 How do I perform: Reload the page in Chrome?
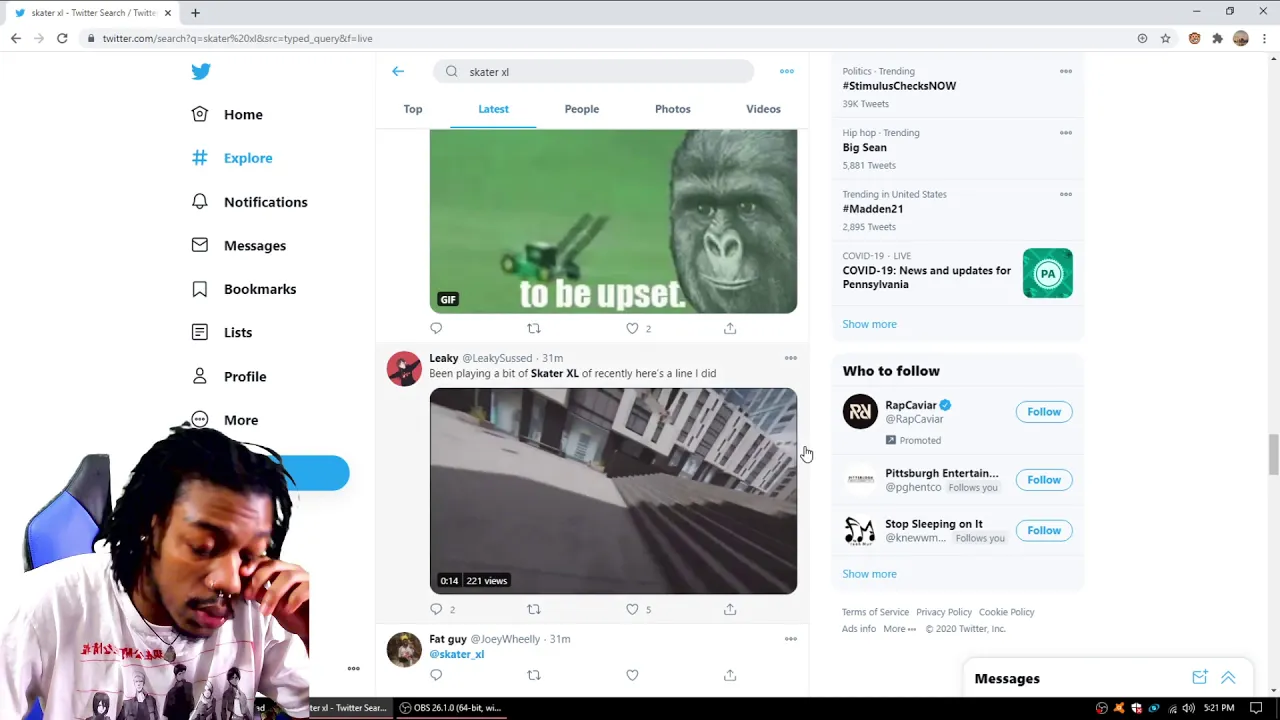tap(62, 38)
